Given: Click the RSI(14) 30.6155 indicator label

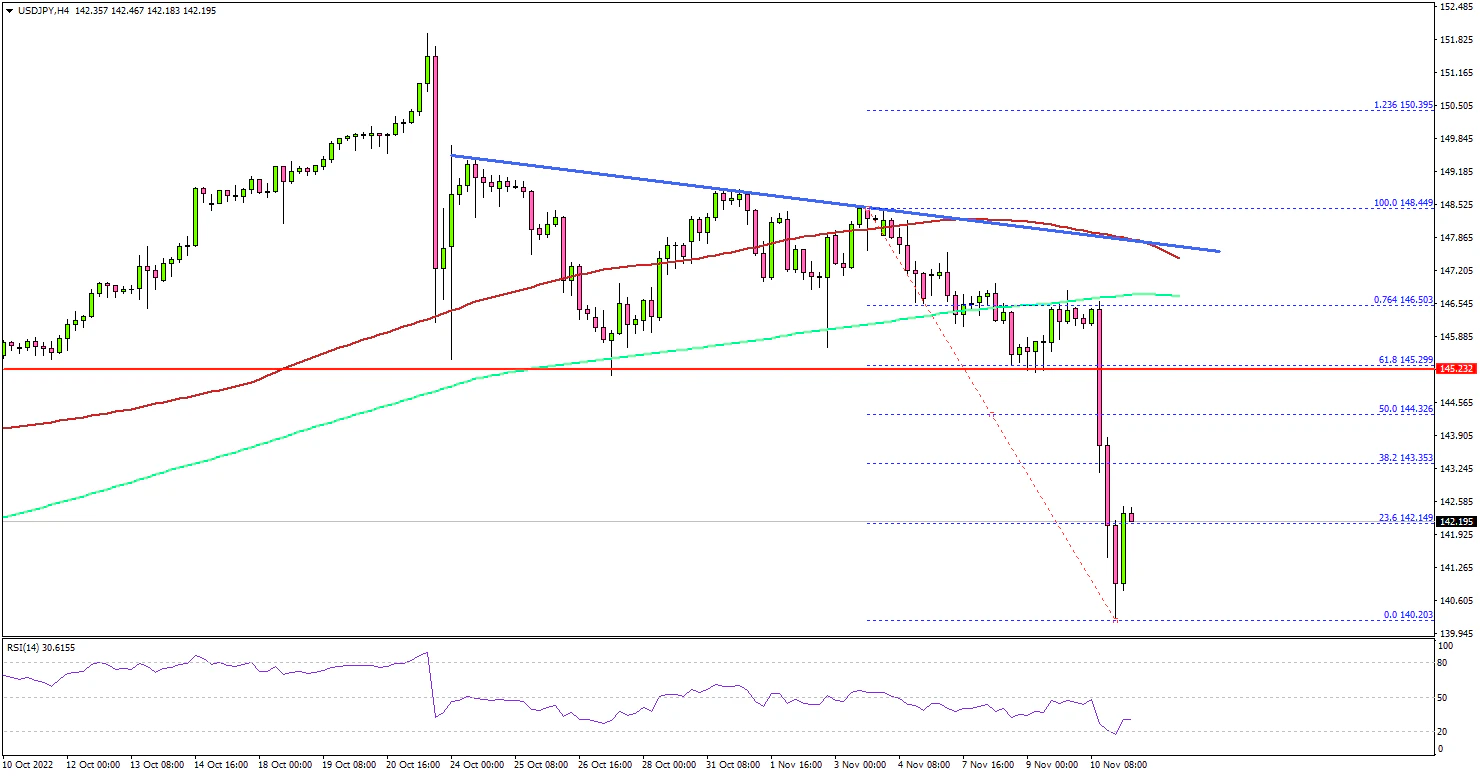Looking at the screenshot, I should tap(40, 647).
